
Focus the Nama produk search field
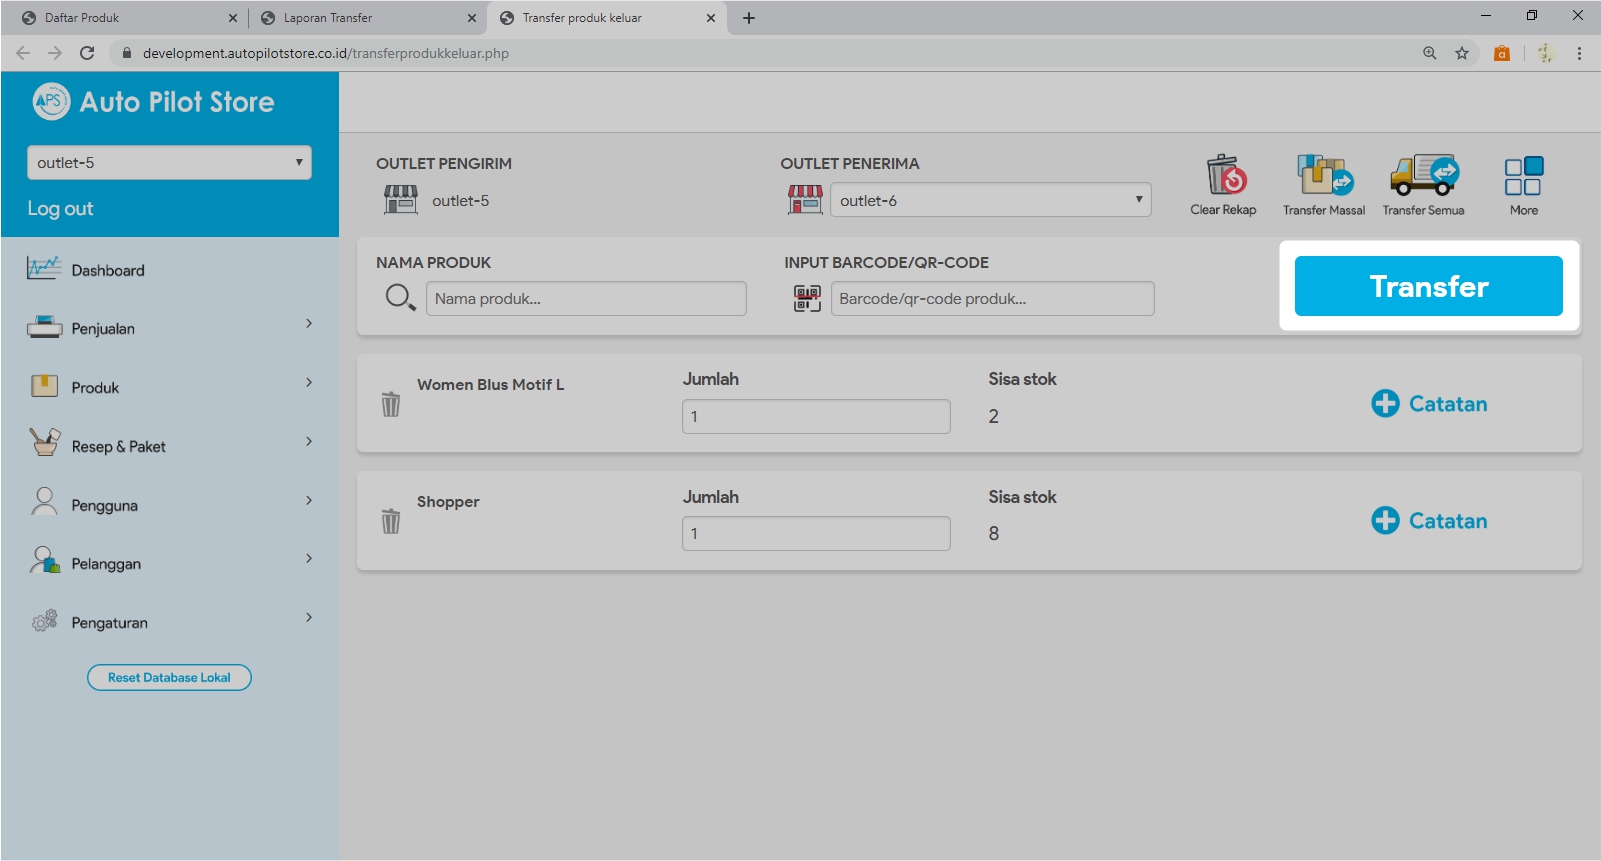586,298
